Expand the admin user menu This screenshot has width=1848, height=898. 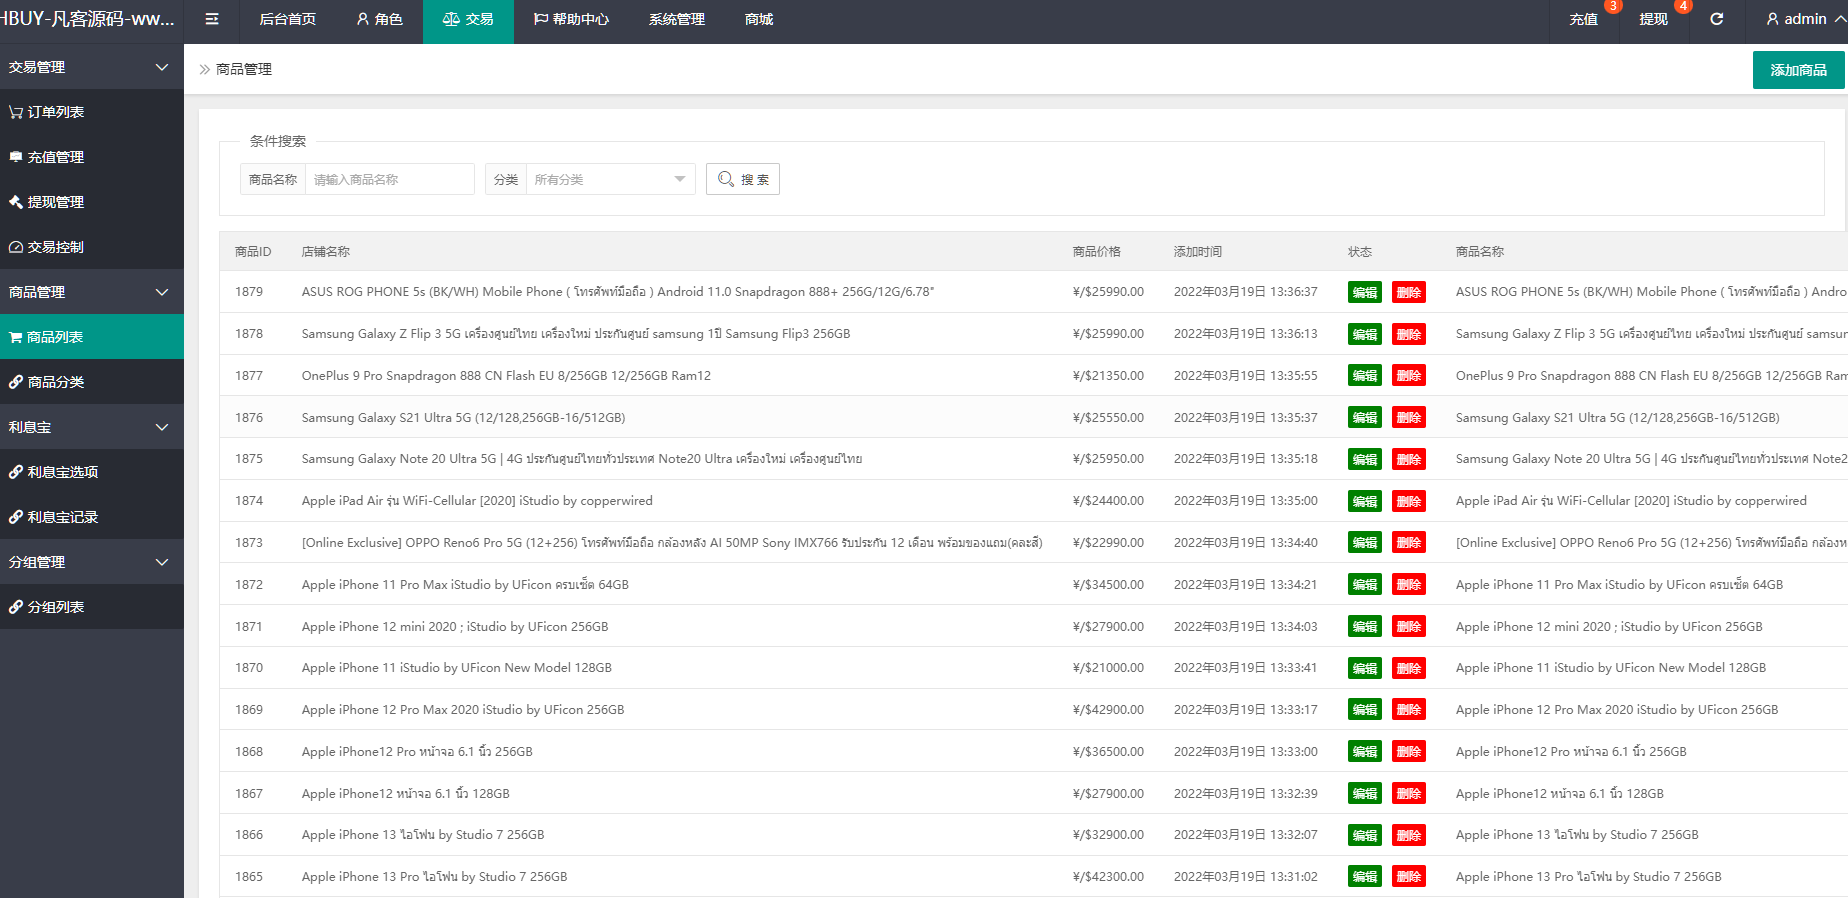(x=1805, y=19)
